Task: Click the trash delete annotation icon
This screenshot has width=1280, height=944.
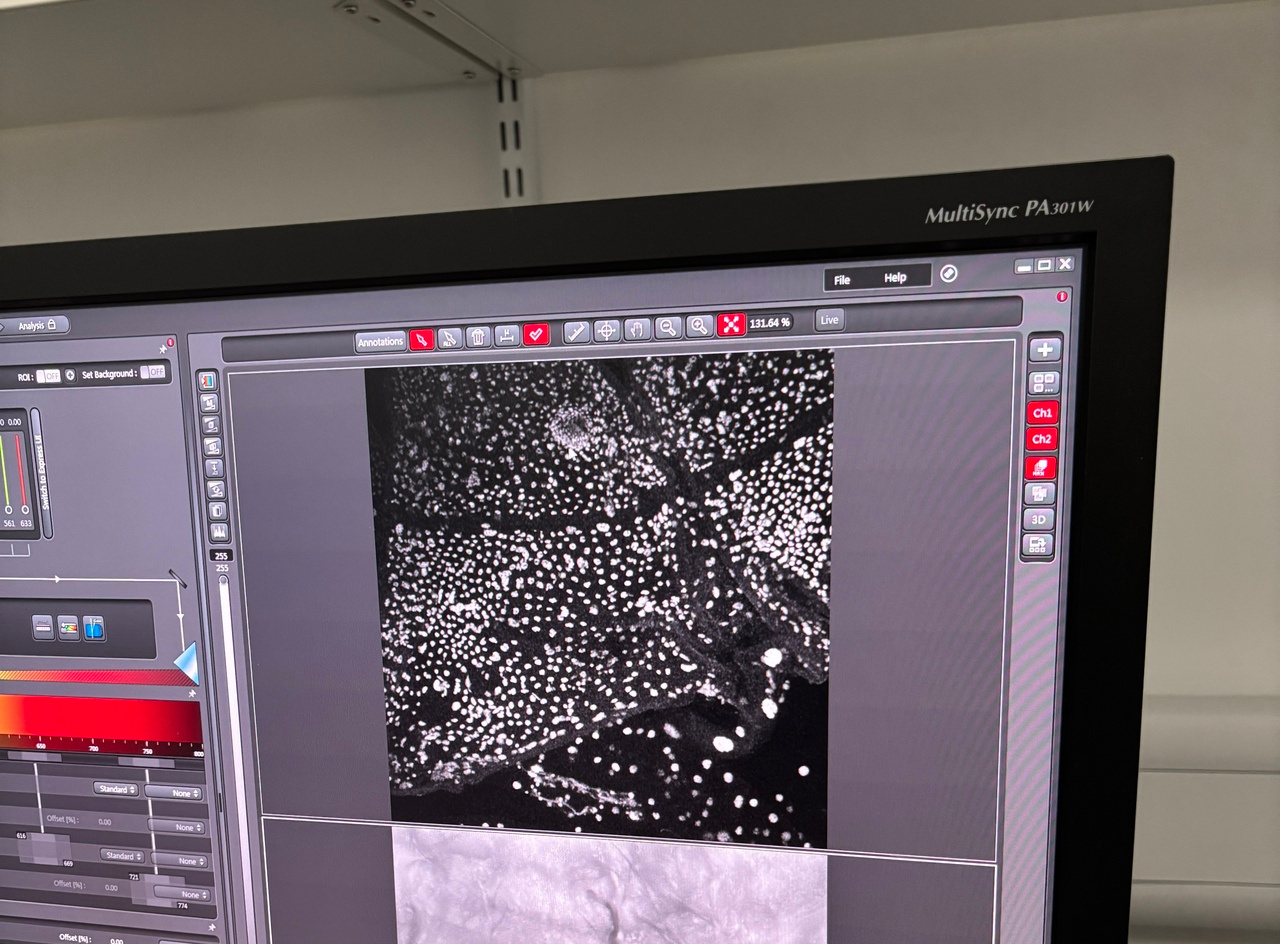Action: click(x=478, y=337)
